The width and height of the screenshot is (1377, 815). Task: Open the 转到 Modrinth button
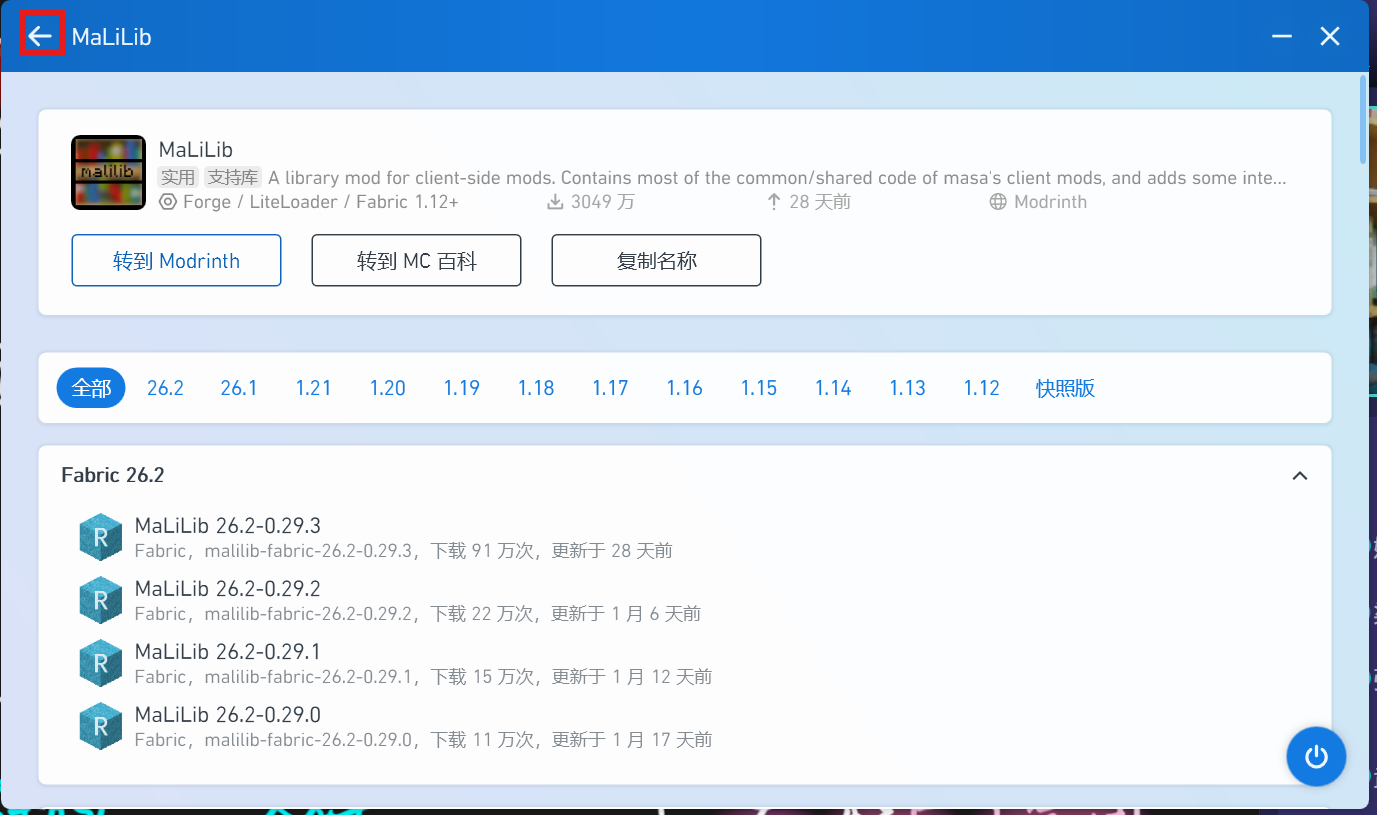coord(176,261)
